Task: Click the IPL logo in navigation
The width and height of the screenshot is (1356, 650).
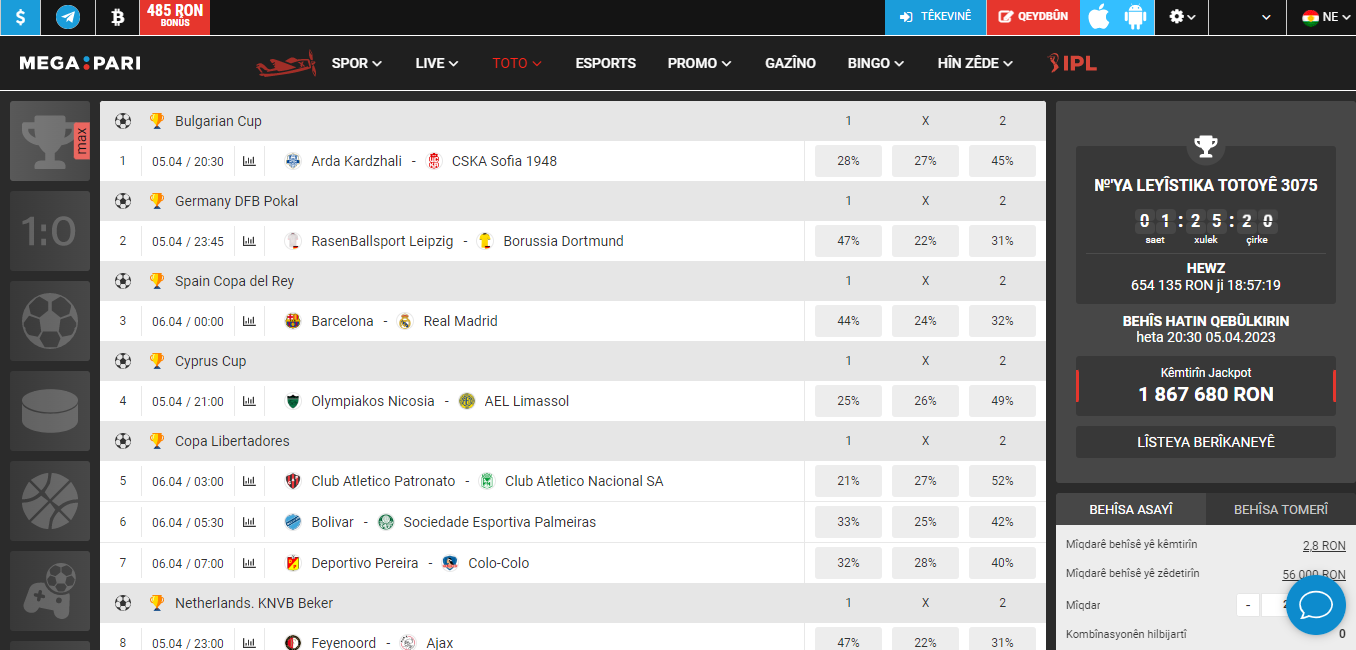Action: [1072, 63]
